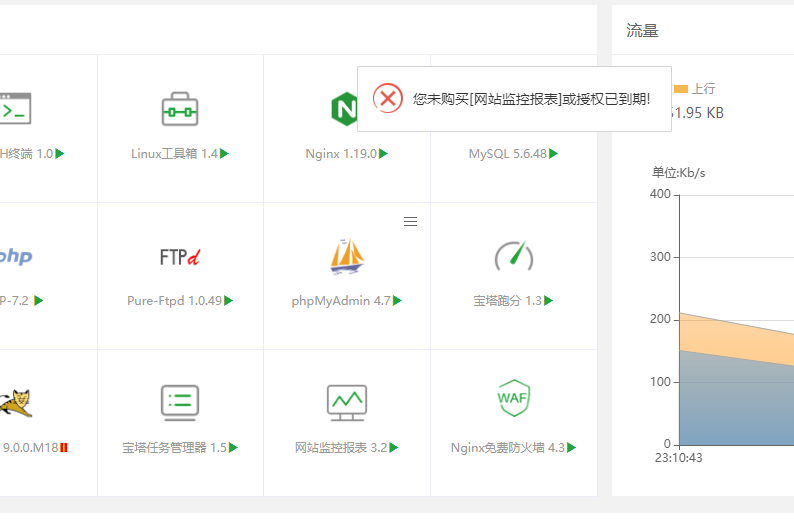Click the 单位:Kb/s unit label
Viewport: 794px width, 520px height.
pos(679,173)
